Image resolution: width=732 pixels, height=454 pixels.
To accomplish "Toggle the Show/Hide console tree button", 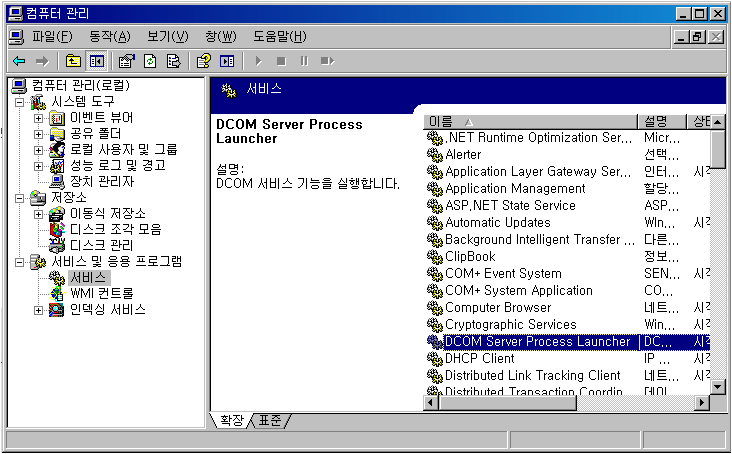I will (x=97, y=61).
